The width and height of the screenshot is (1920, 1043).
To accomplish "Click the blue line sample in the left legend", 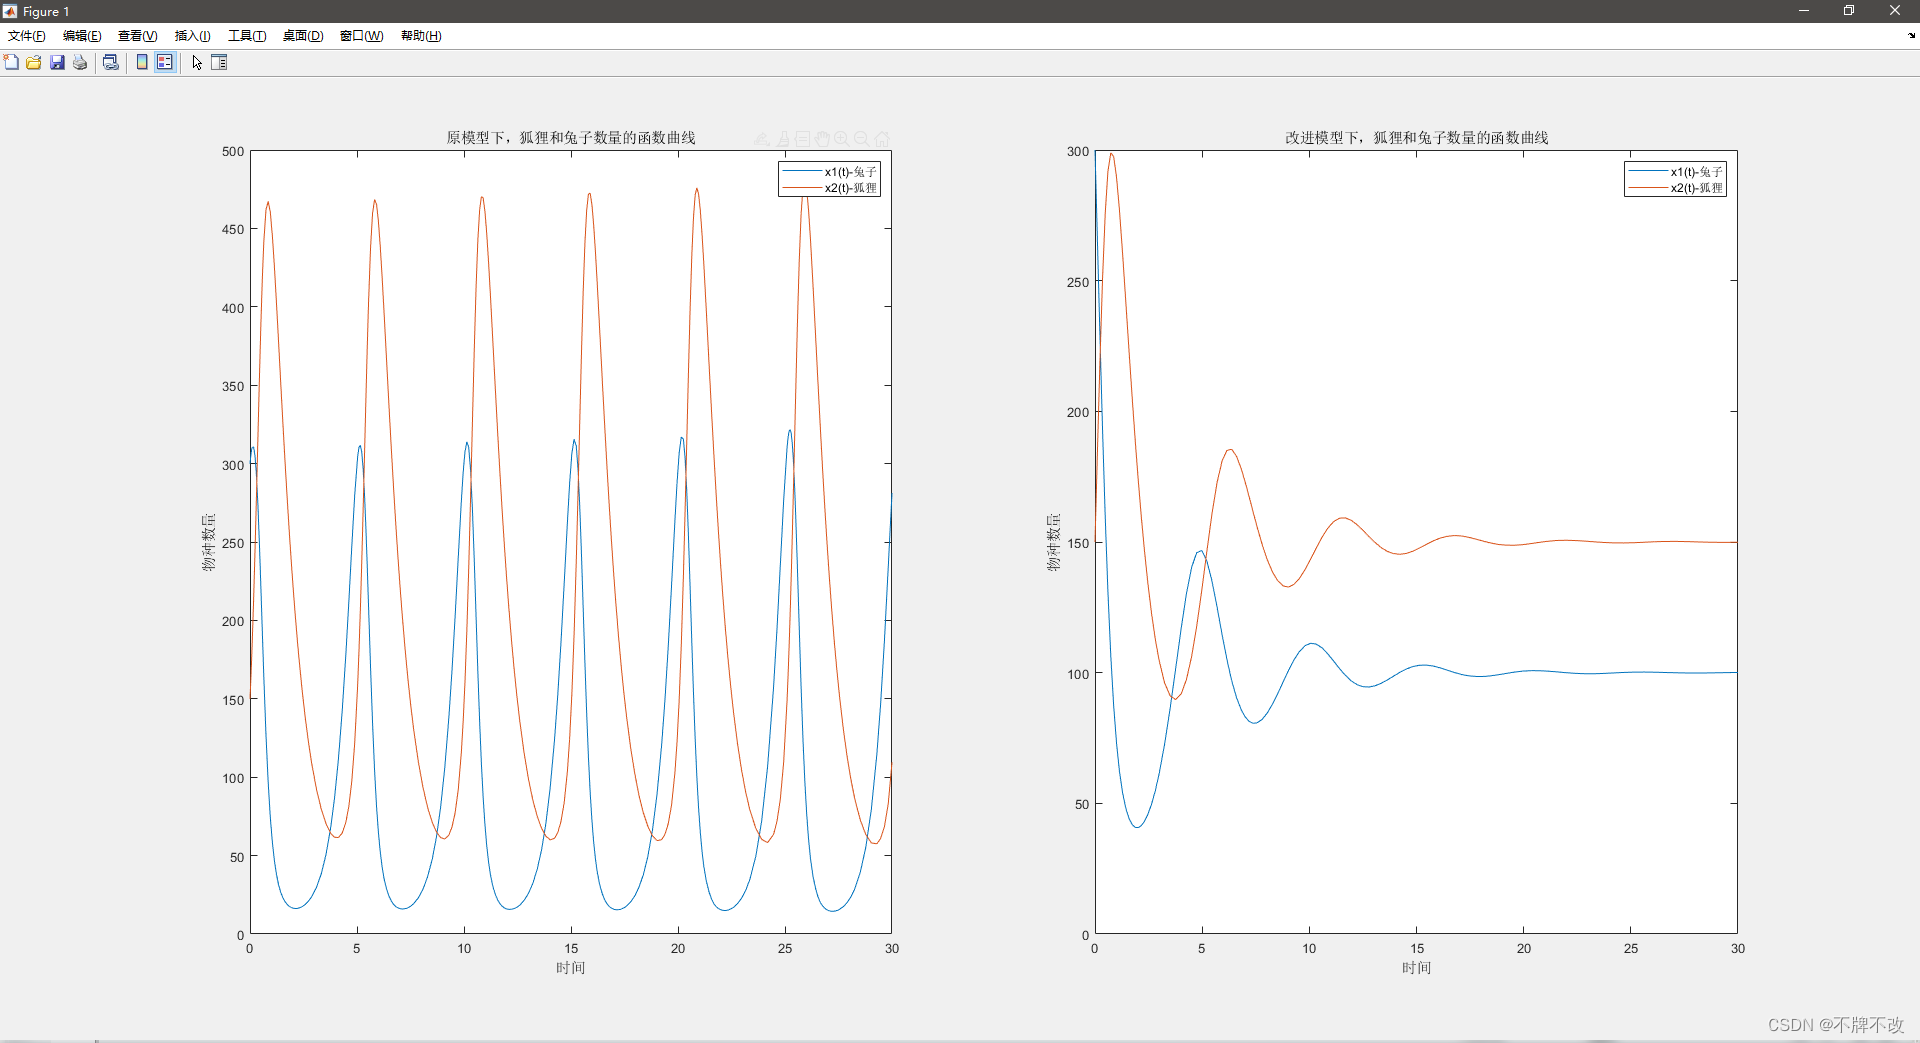I will click(802, 172).
